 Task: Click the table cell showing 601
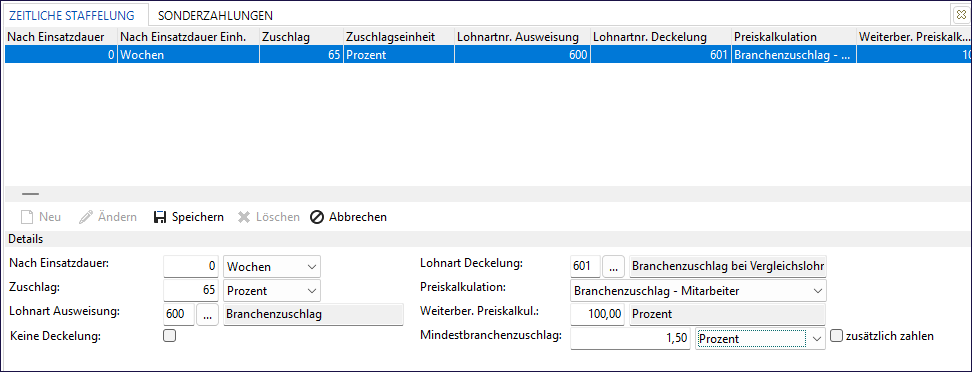point(661,55)
